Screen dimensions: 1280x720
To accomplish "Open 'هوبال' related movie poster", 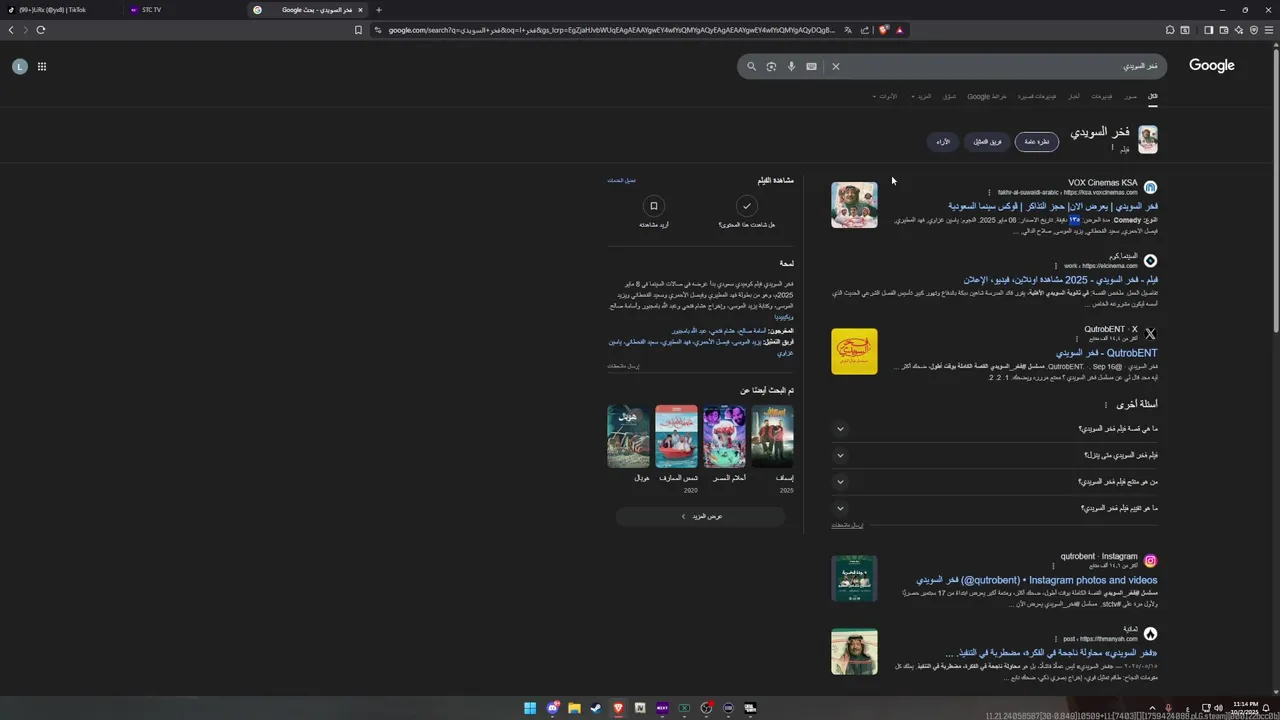I will (628, 436).
